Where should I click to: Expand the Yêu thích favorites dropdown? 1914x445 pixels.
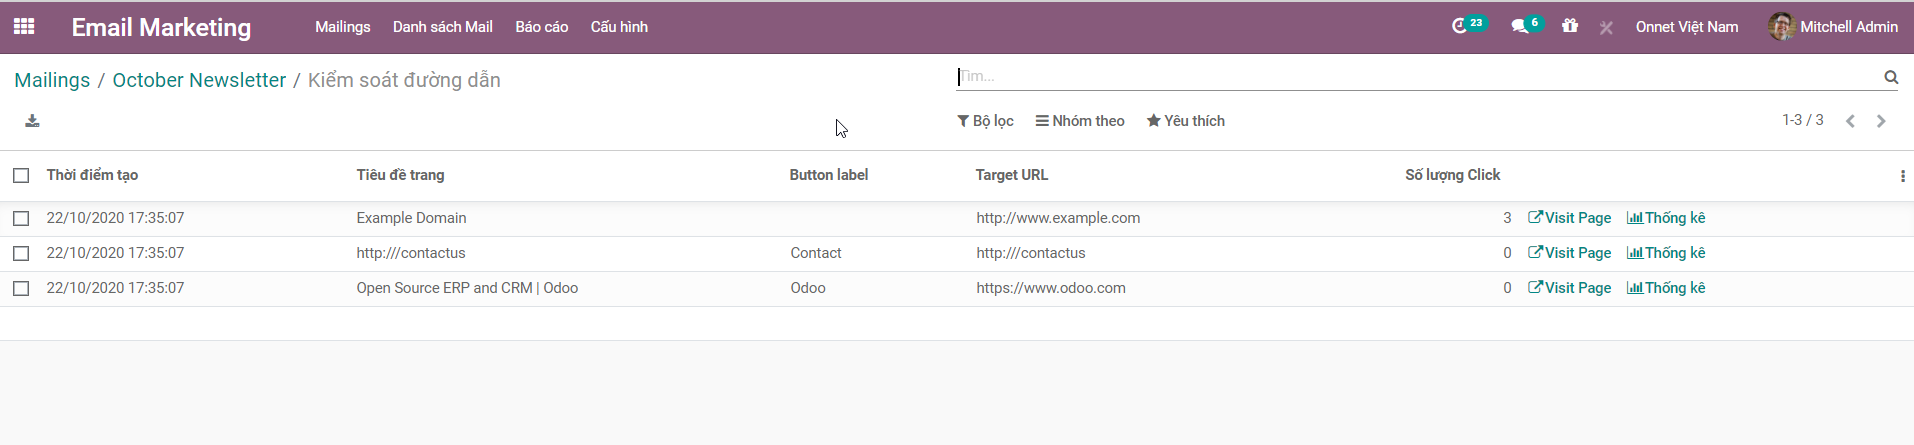(x=1185, y=121)
